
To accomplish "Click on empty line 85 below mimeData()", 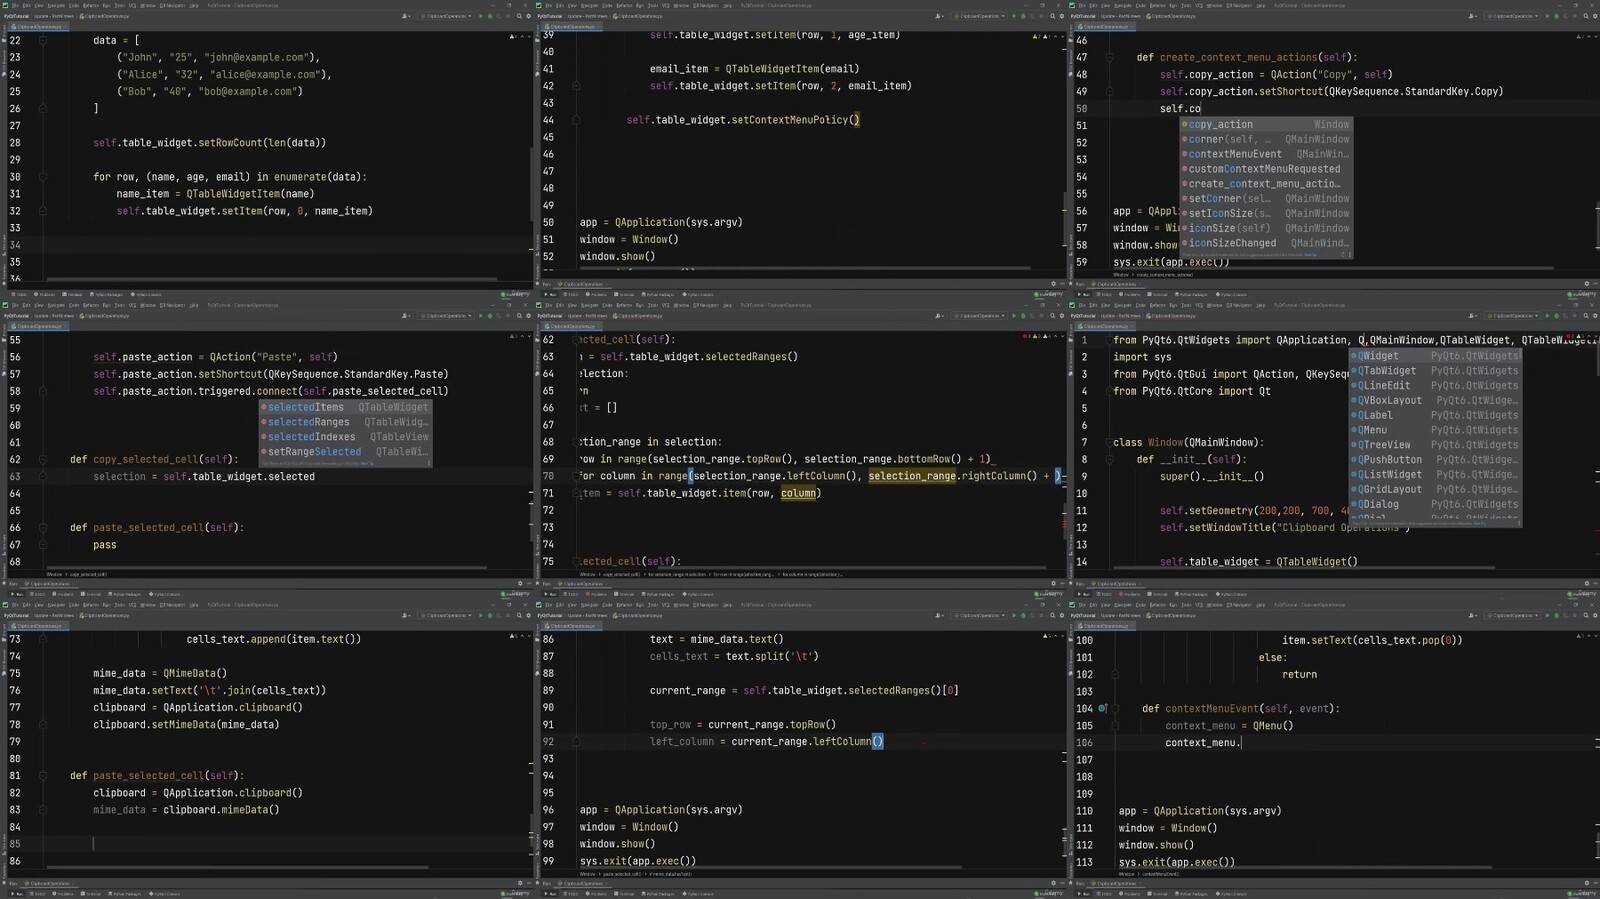I will [270, 844].
